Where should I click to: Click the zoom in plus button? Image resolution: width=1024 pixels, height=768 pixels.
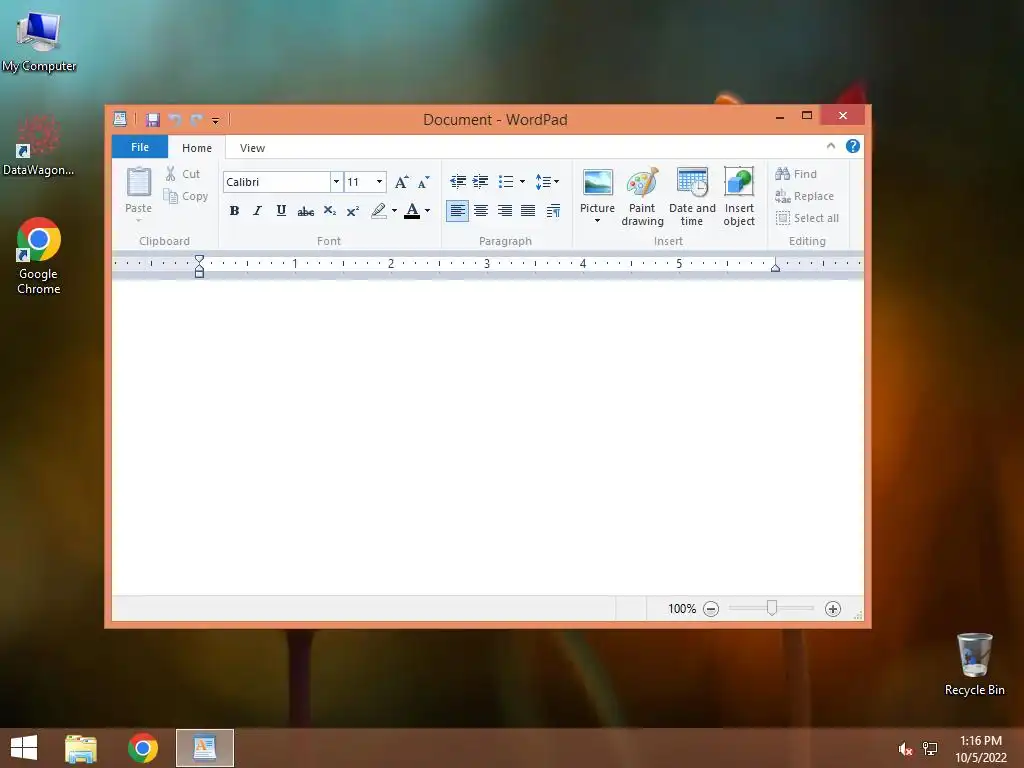click(x=833, y=609)
